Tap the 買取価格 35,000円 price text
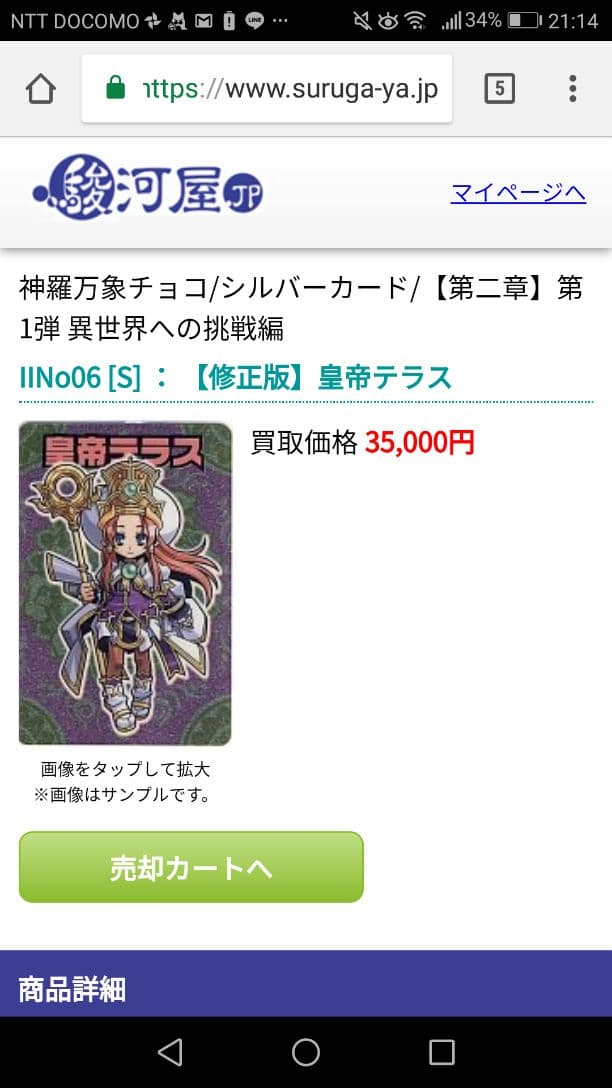This screenshot has width=612, height=1088. pos(362,442)
